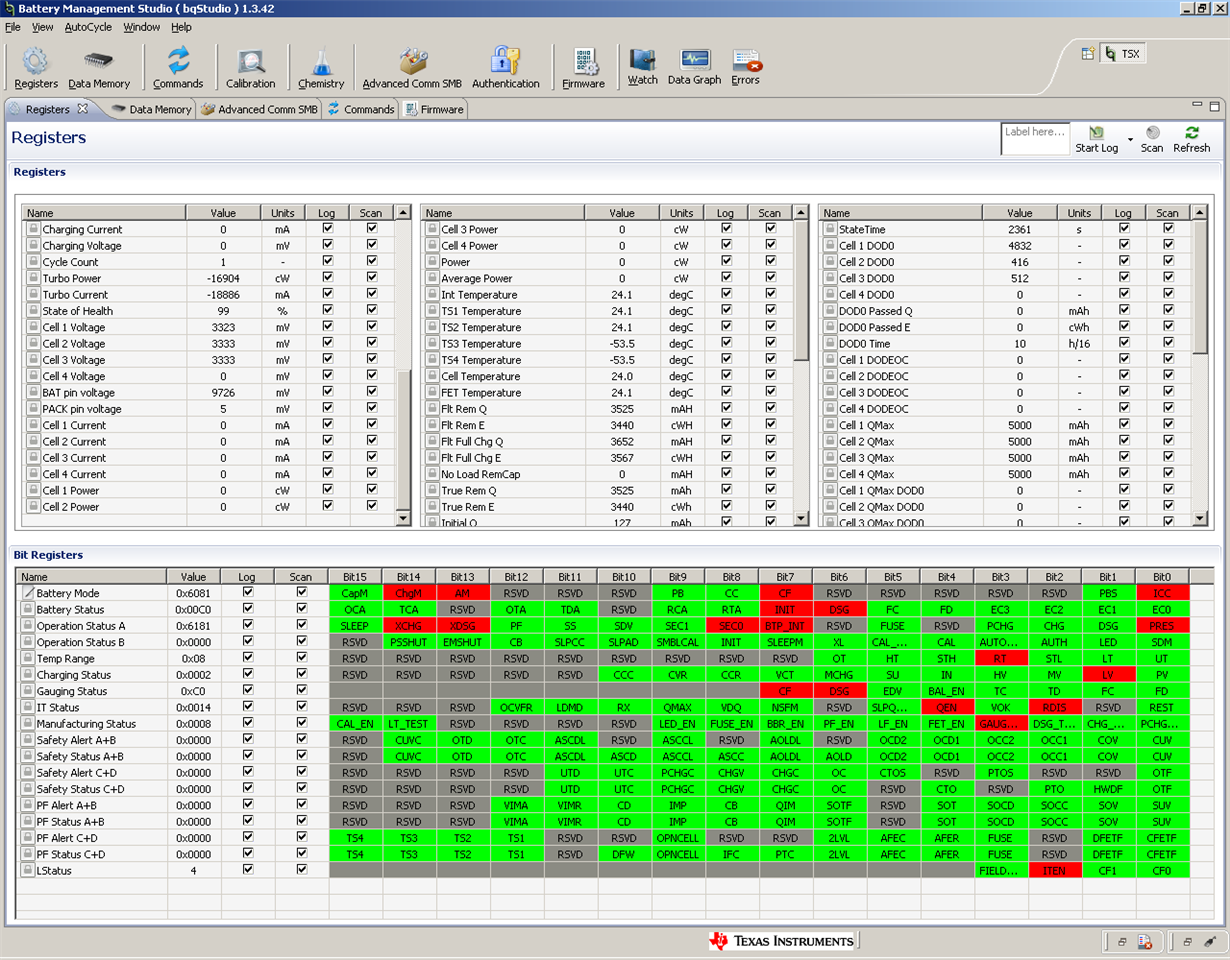This screenshot has height=960, width=1230.
Task: Open the perspective icon left of TSX
Action: pyautogui.click(x=1088, y=54)
